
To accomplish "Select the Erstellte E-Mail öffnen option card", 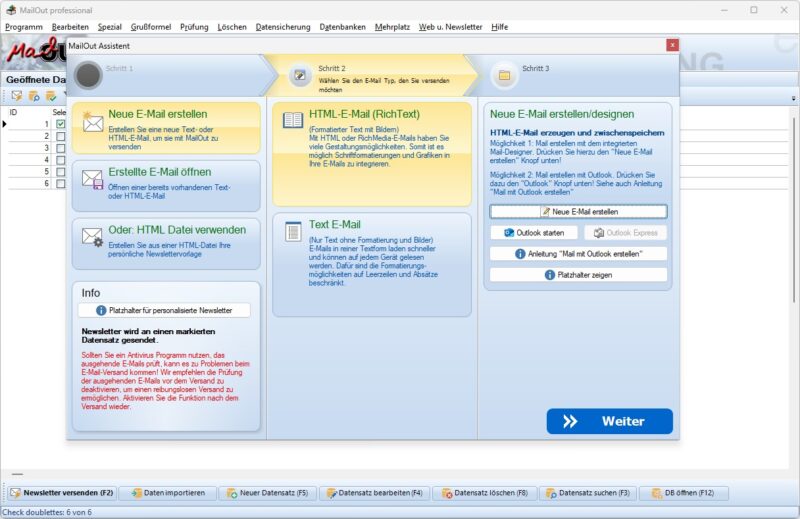I will (166, 186).
